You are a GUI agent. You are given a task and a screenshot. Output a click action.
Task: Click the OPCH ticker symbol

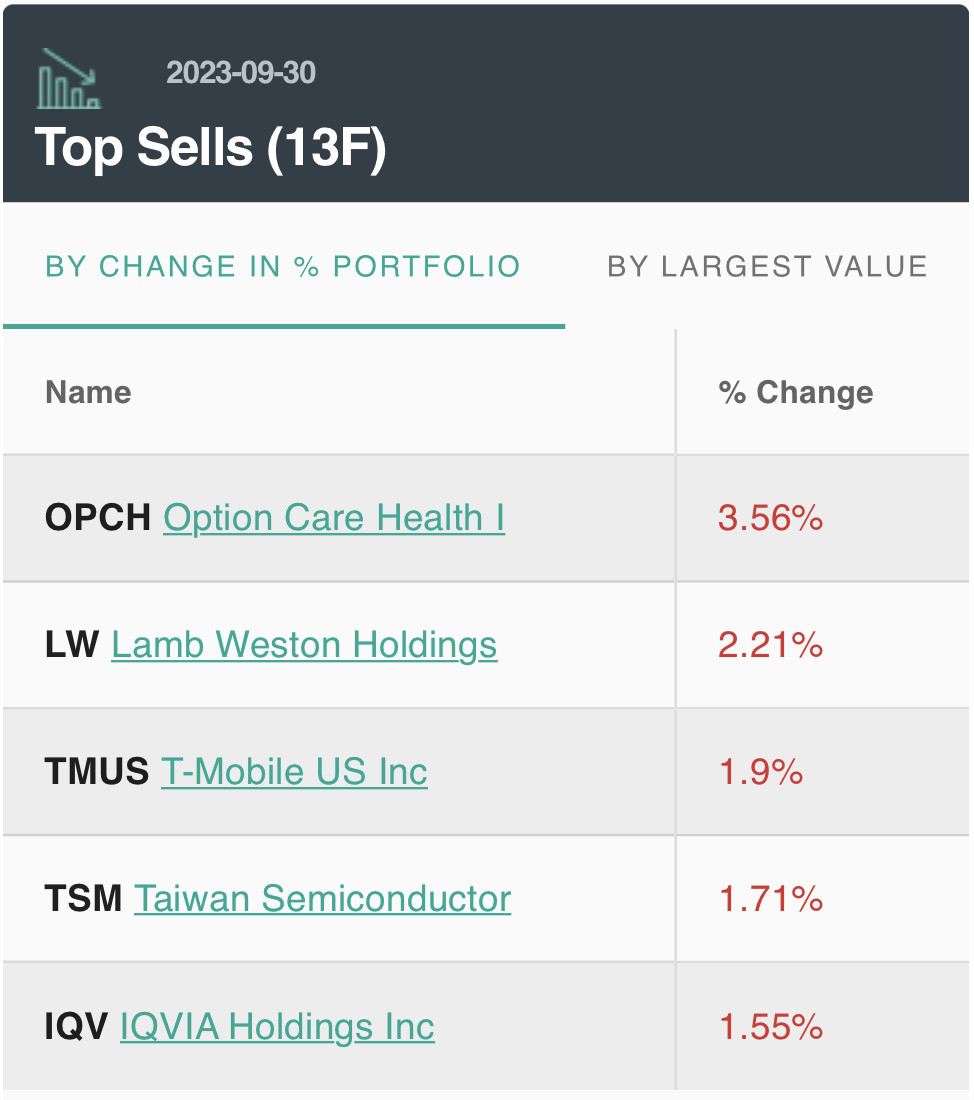[98, 518]
